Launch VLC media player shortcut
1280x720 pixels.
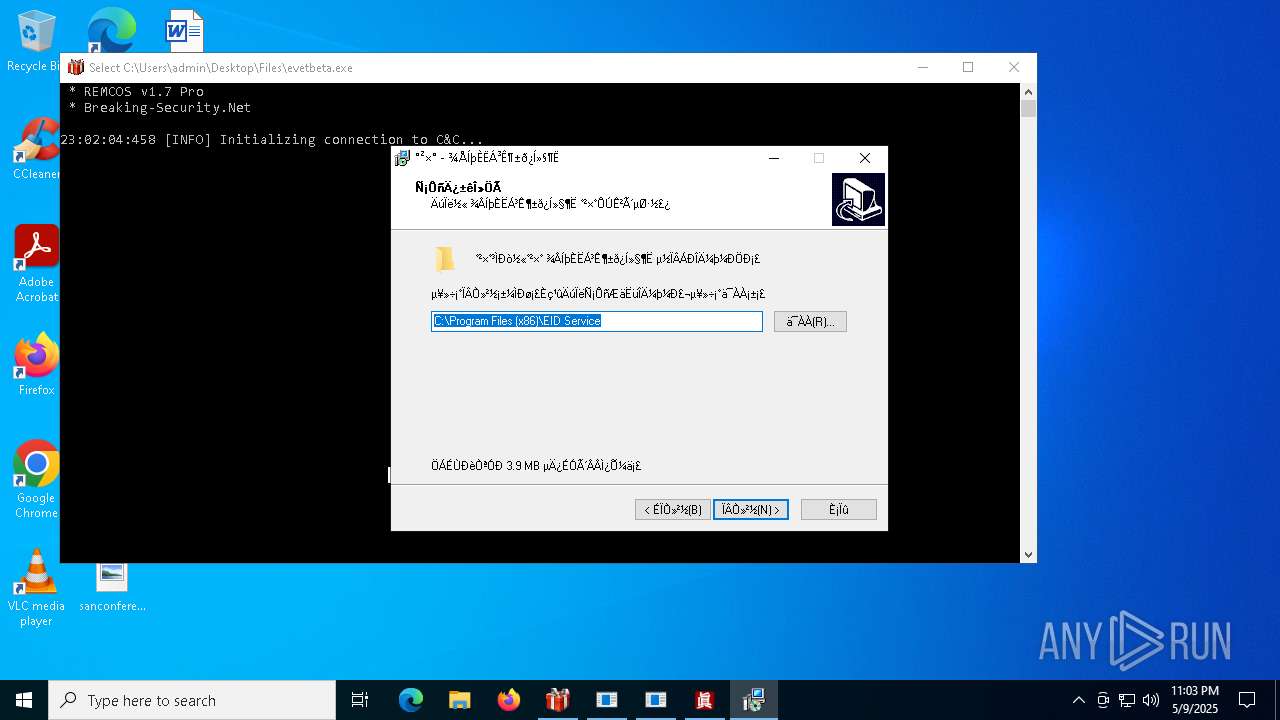(36, 588)
